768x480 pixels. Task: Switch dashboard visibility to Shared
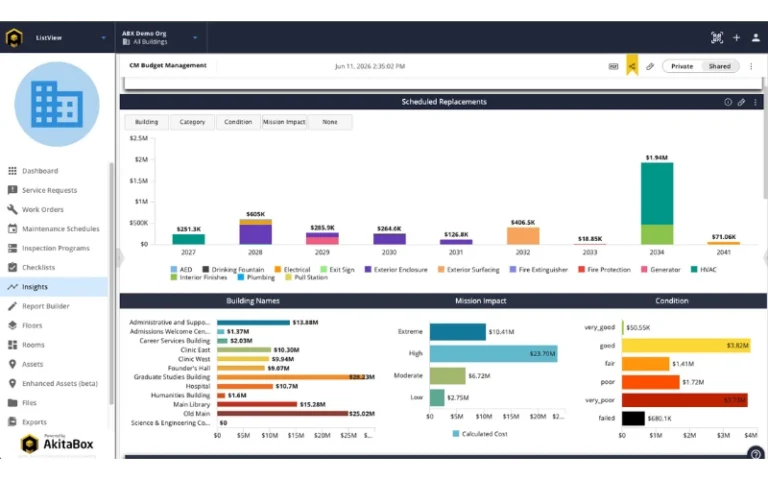click(x=720, y=66)
